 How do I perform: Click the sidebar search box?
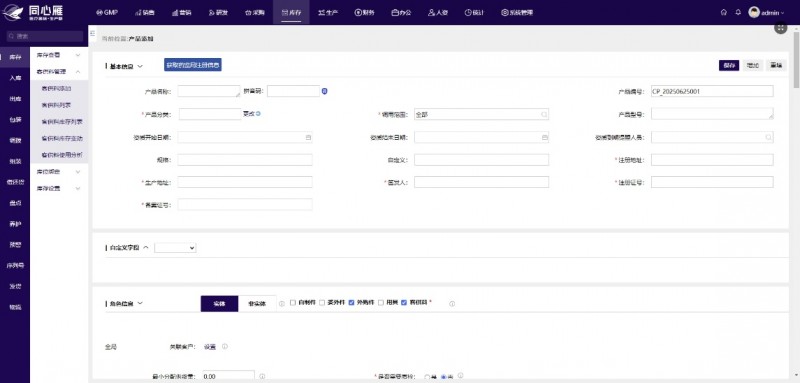(44, 36)
